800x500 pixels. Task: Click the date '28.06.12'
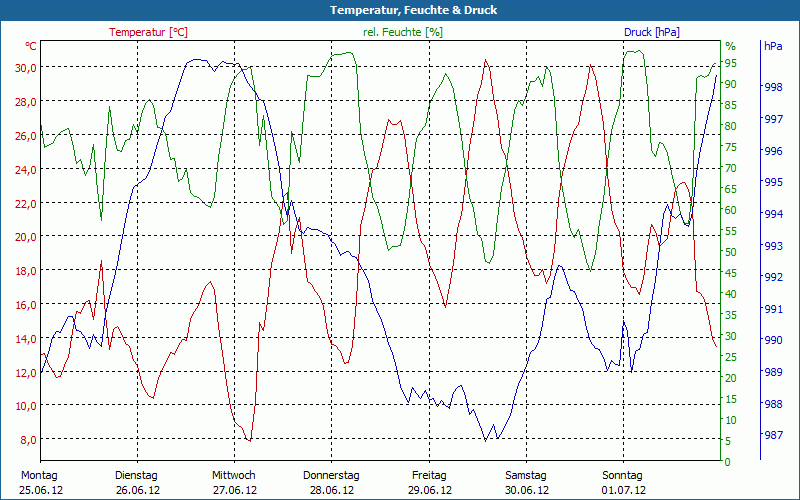[332, 490]
